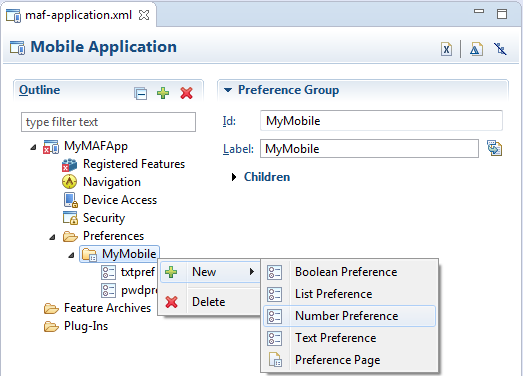This screenshot has width=523, height=376.
Task: Click the Label field containing MyMobile
Action: (x=369, y=149)
